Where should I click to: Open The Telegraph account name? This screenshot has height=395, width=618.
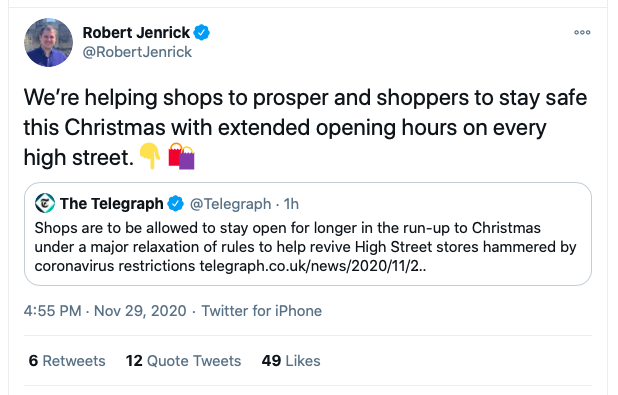tap(112, 203)
